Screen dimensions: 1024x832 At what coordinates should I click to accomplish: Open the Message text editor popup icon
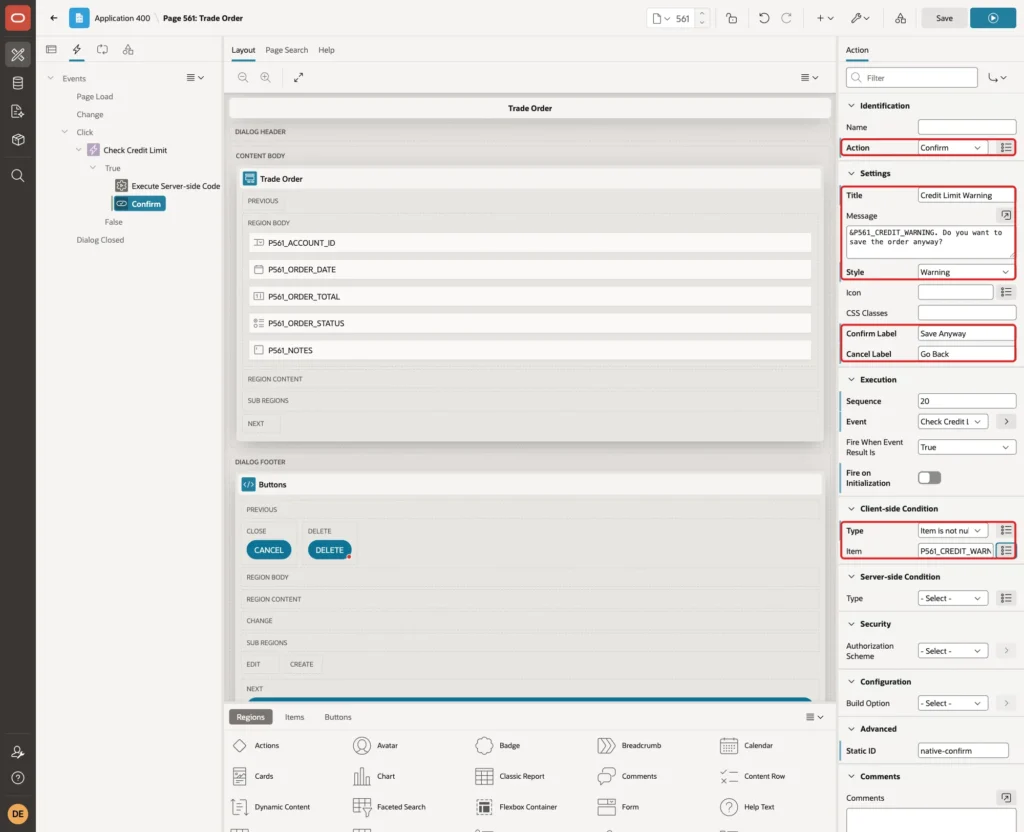click(1006, 215)
